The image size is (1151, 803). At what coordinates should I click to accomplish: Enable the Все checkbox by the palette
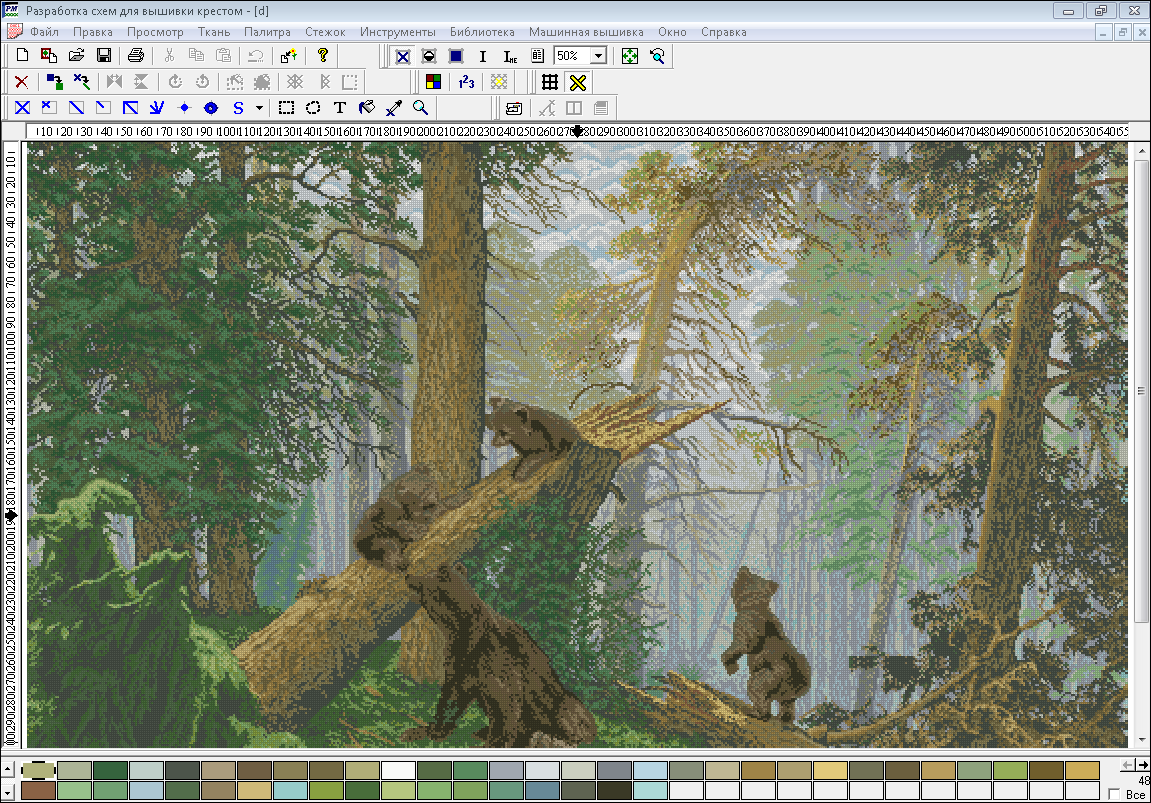coord(1115,794)
